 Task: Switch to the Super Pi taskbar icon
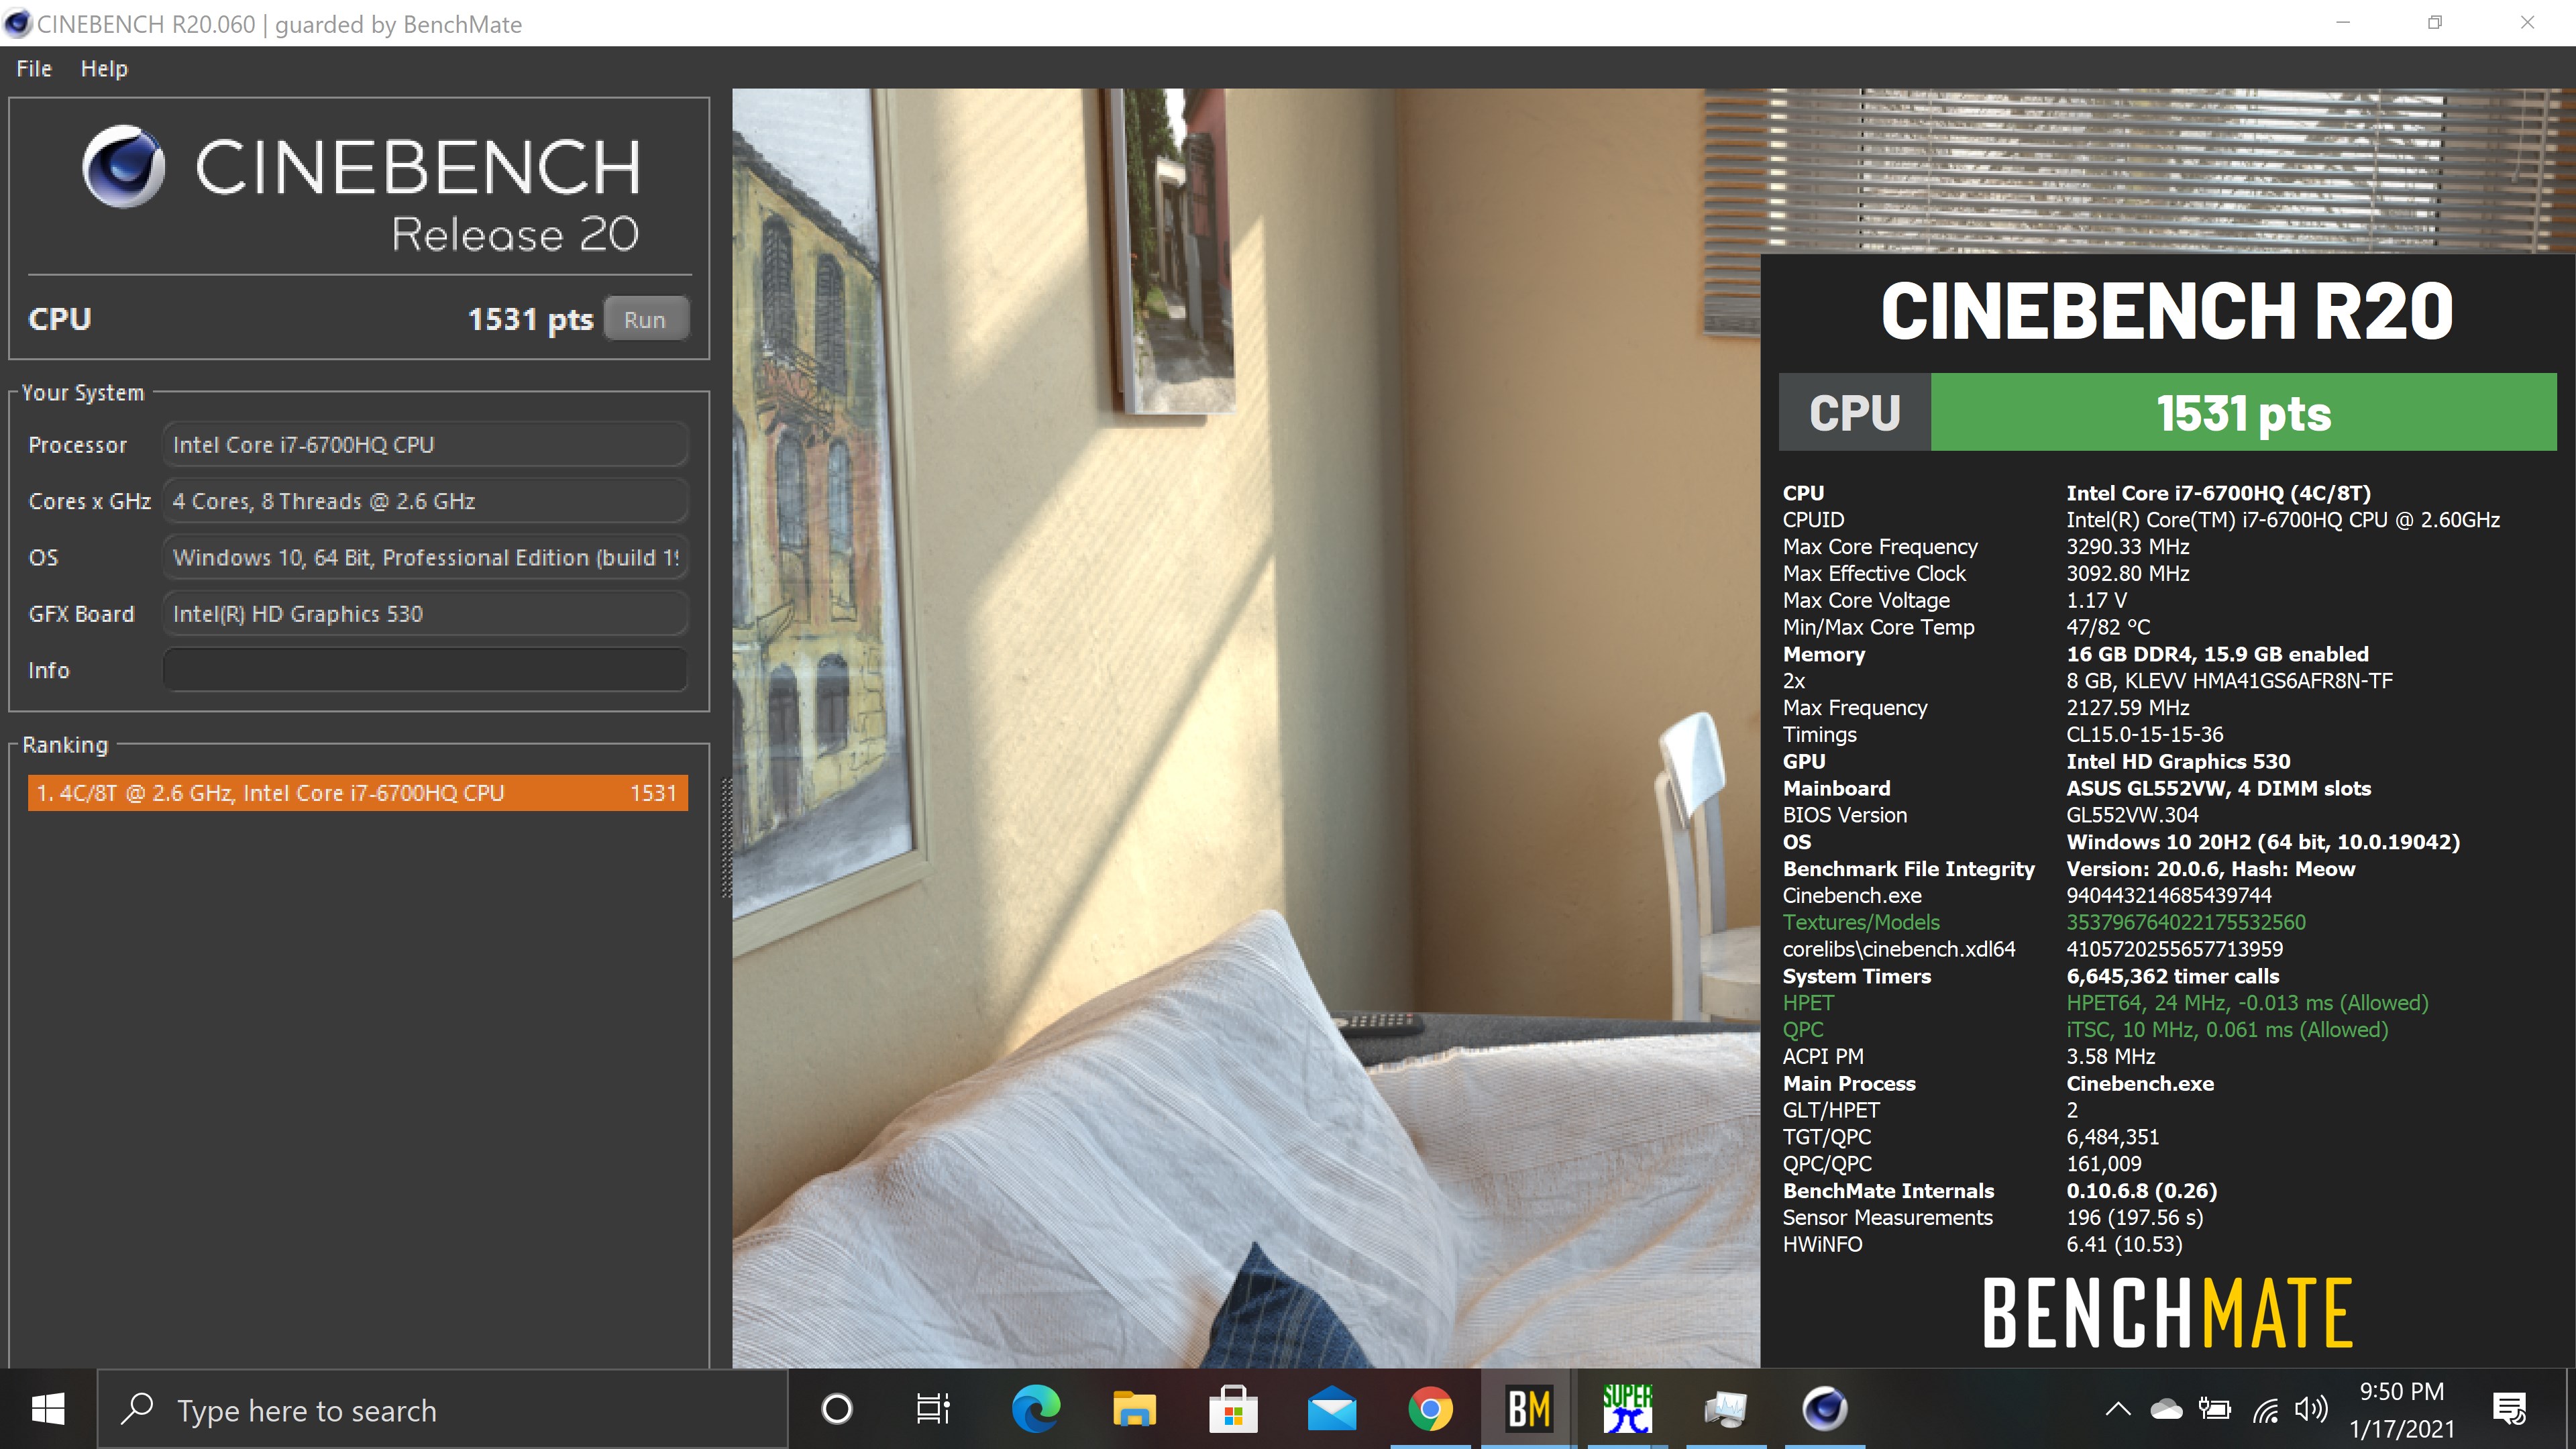click(1627, 1409)
